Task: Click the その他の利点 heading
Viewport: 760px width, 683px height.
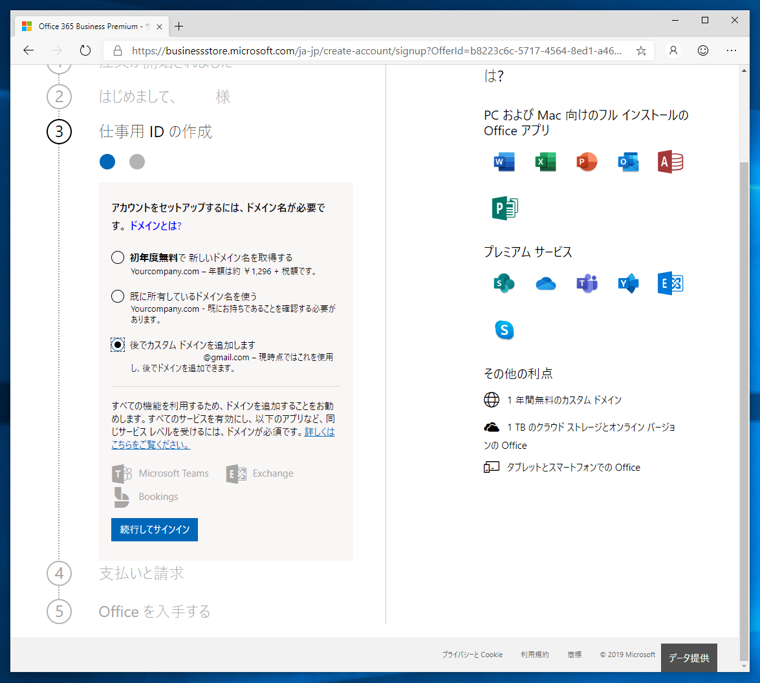Action: pyautogui.click(x=518, y=373)
